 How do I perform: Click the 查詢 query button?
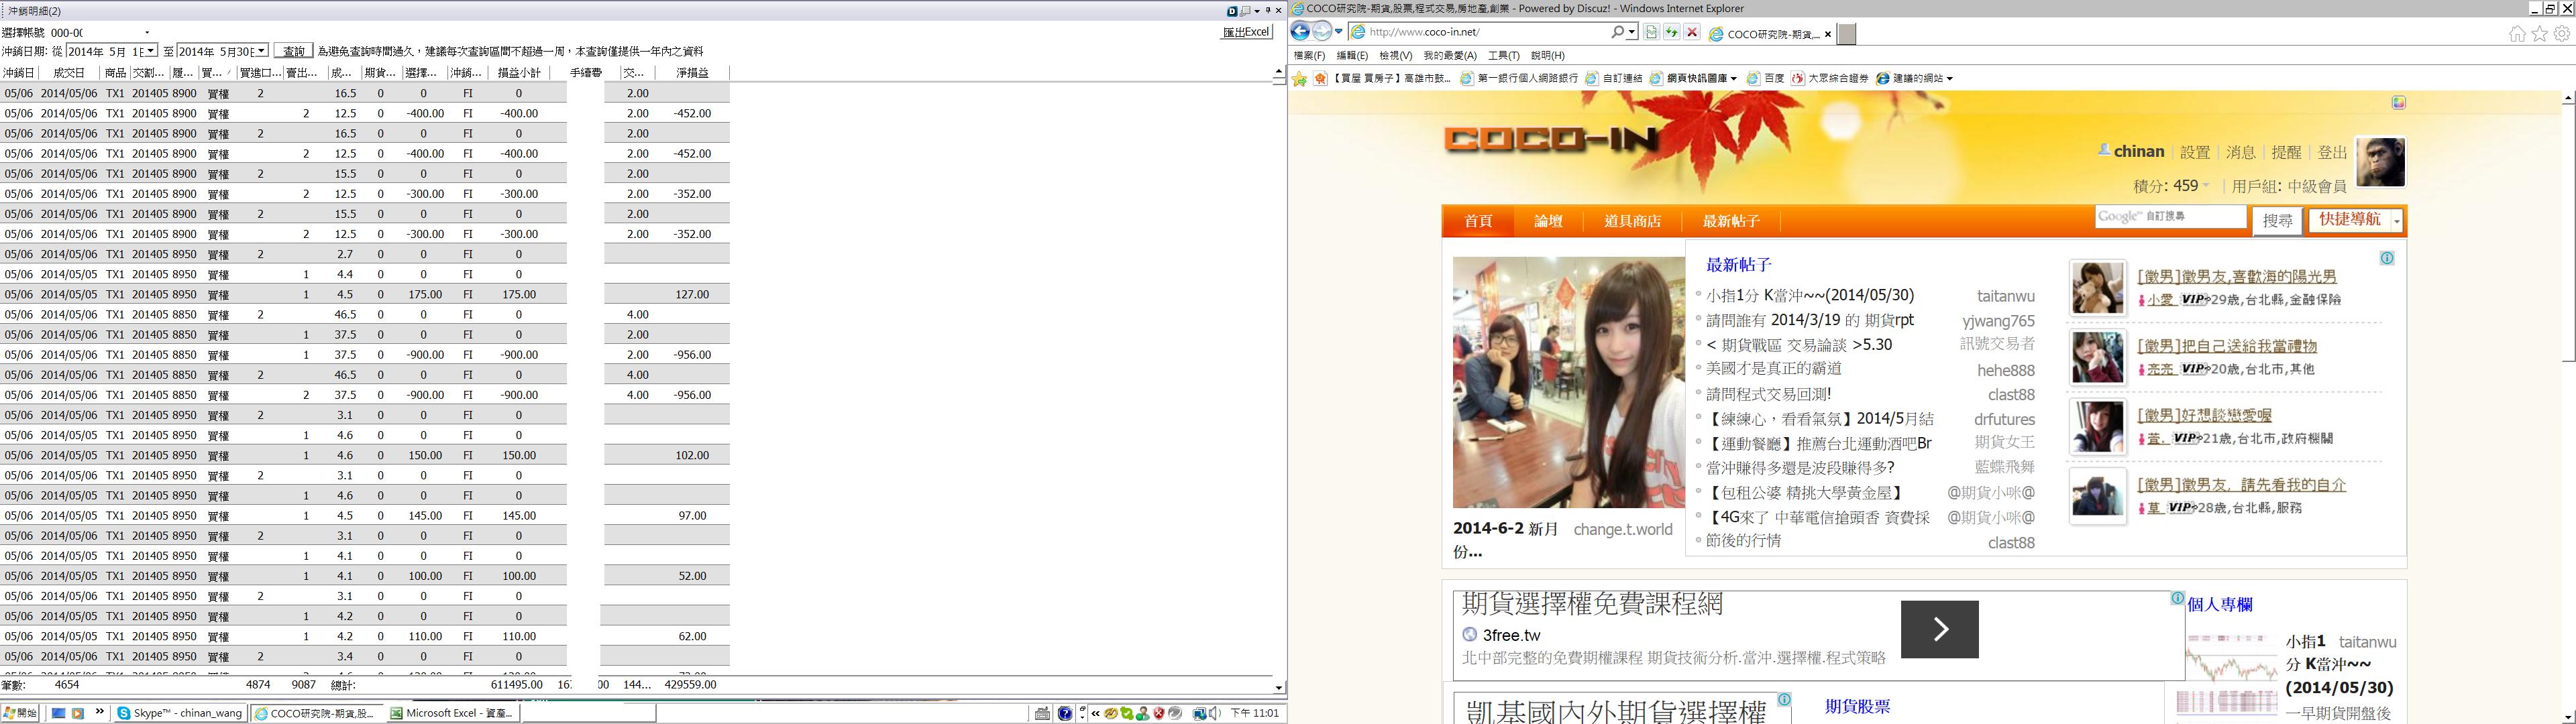pyautogui.click(x=294, y=51)
